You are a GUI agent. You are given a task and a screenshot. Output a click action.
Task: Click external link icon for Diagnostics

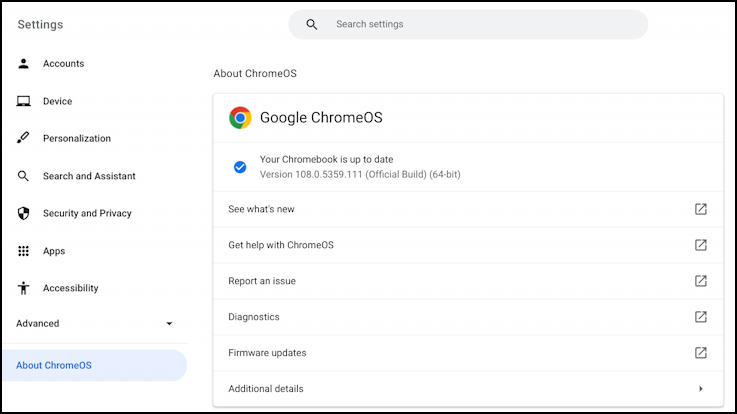(x=701, y=317)
